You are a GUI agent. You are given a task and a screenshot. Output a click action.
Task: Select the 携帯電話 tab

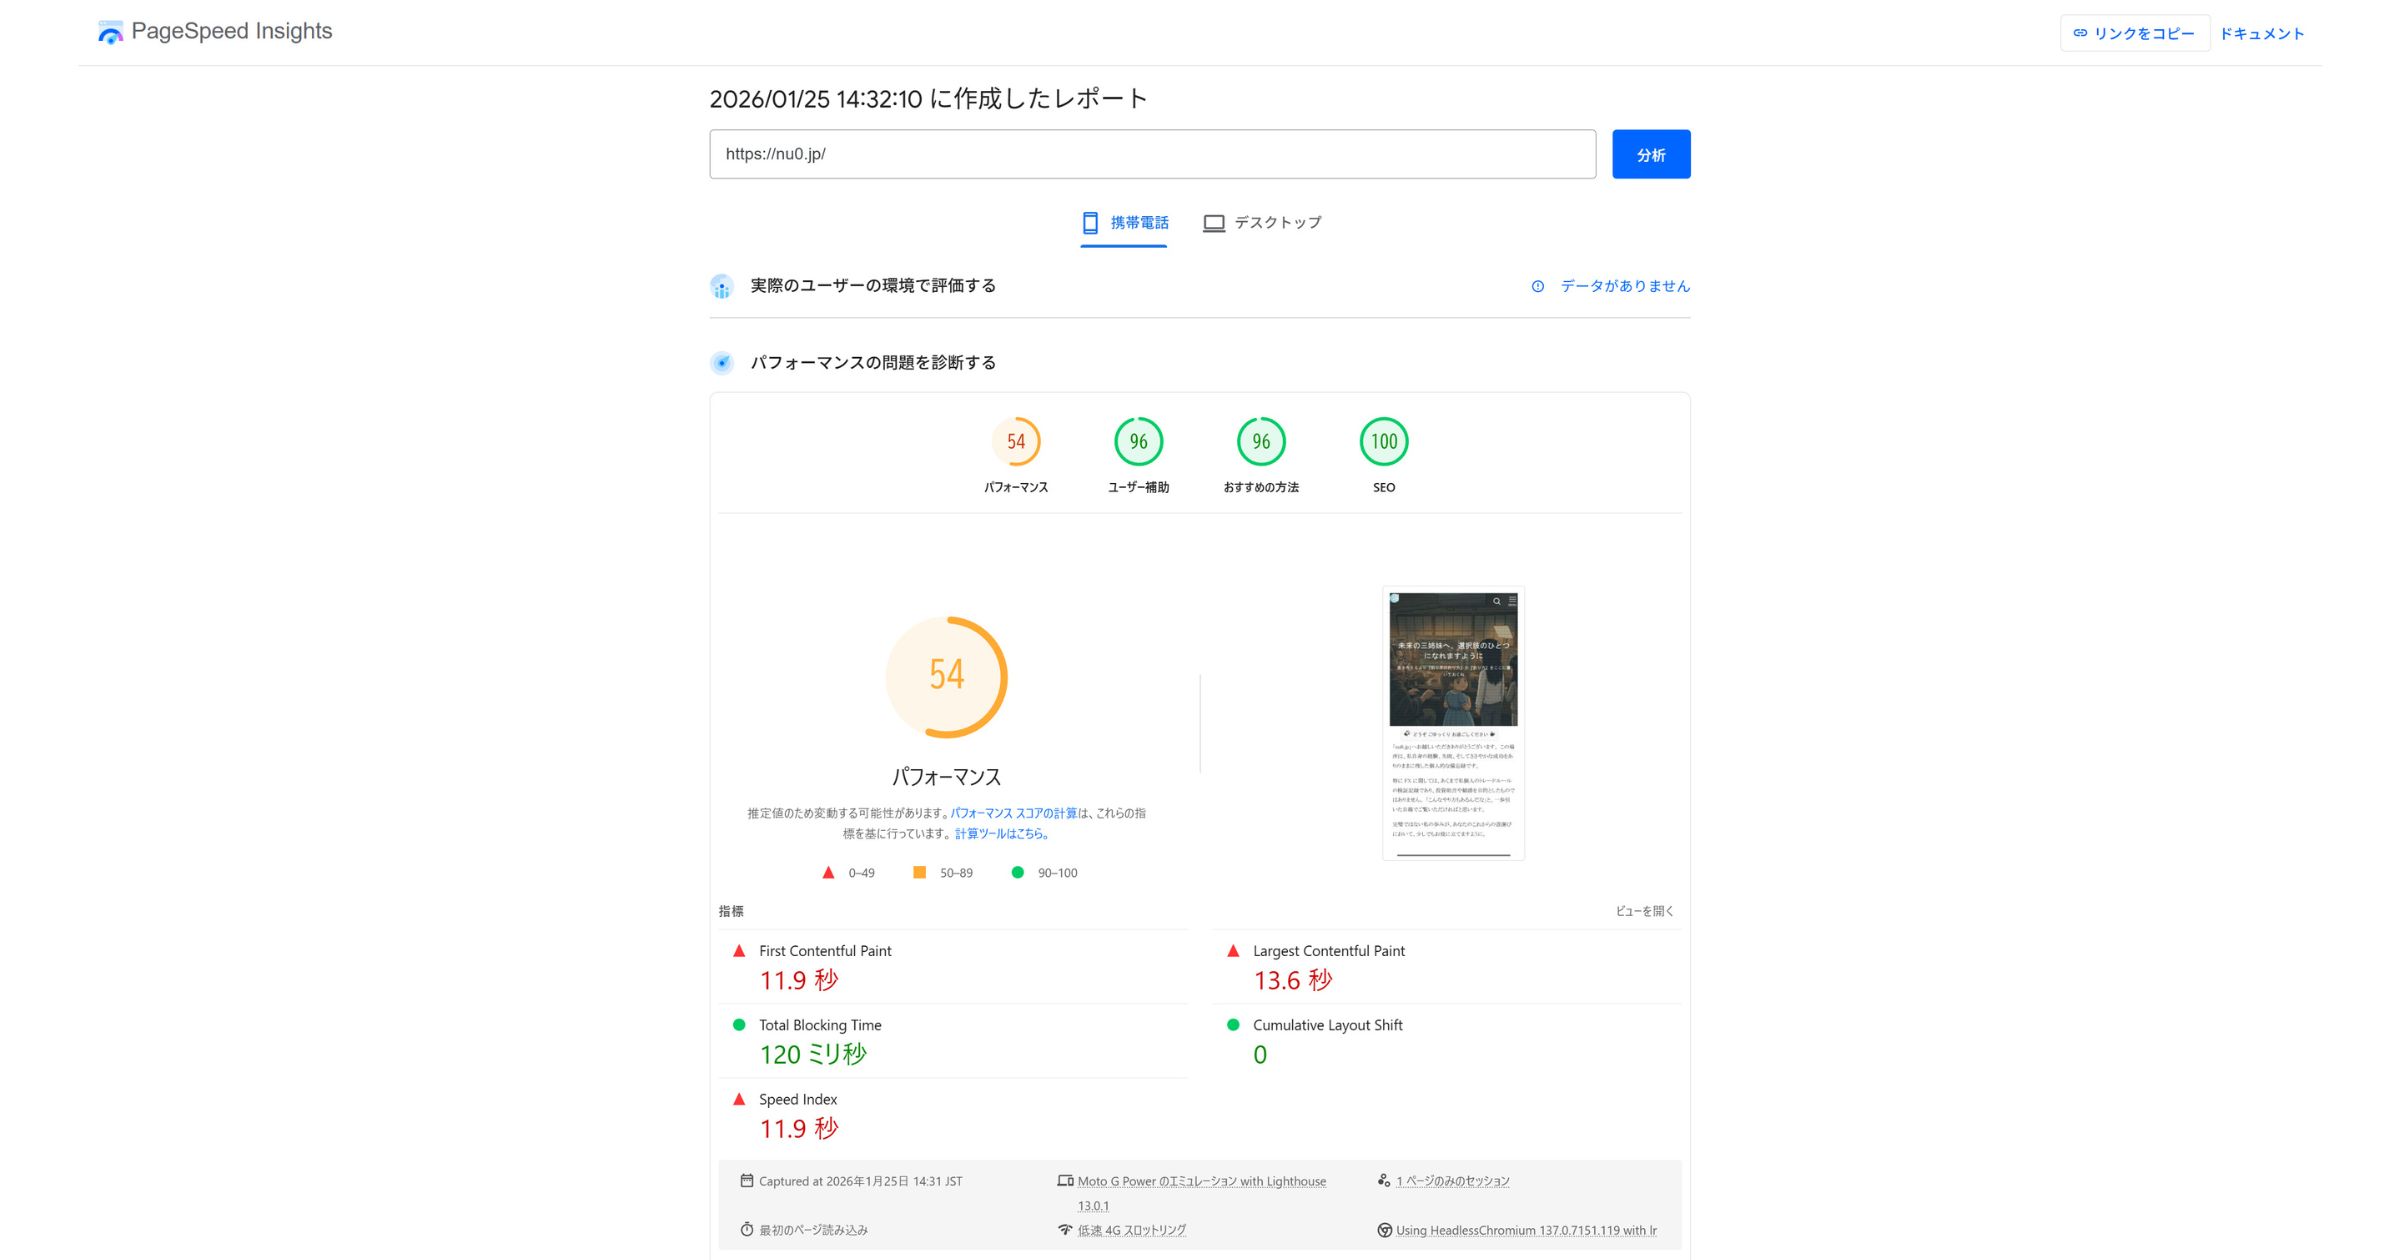[x=1124, y=222]
